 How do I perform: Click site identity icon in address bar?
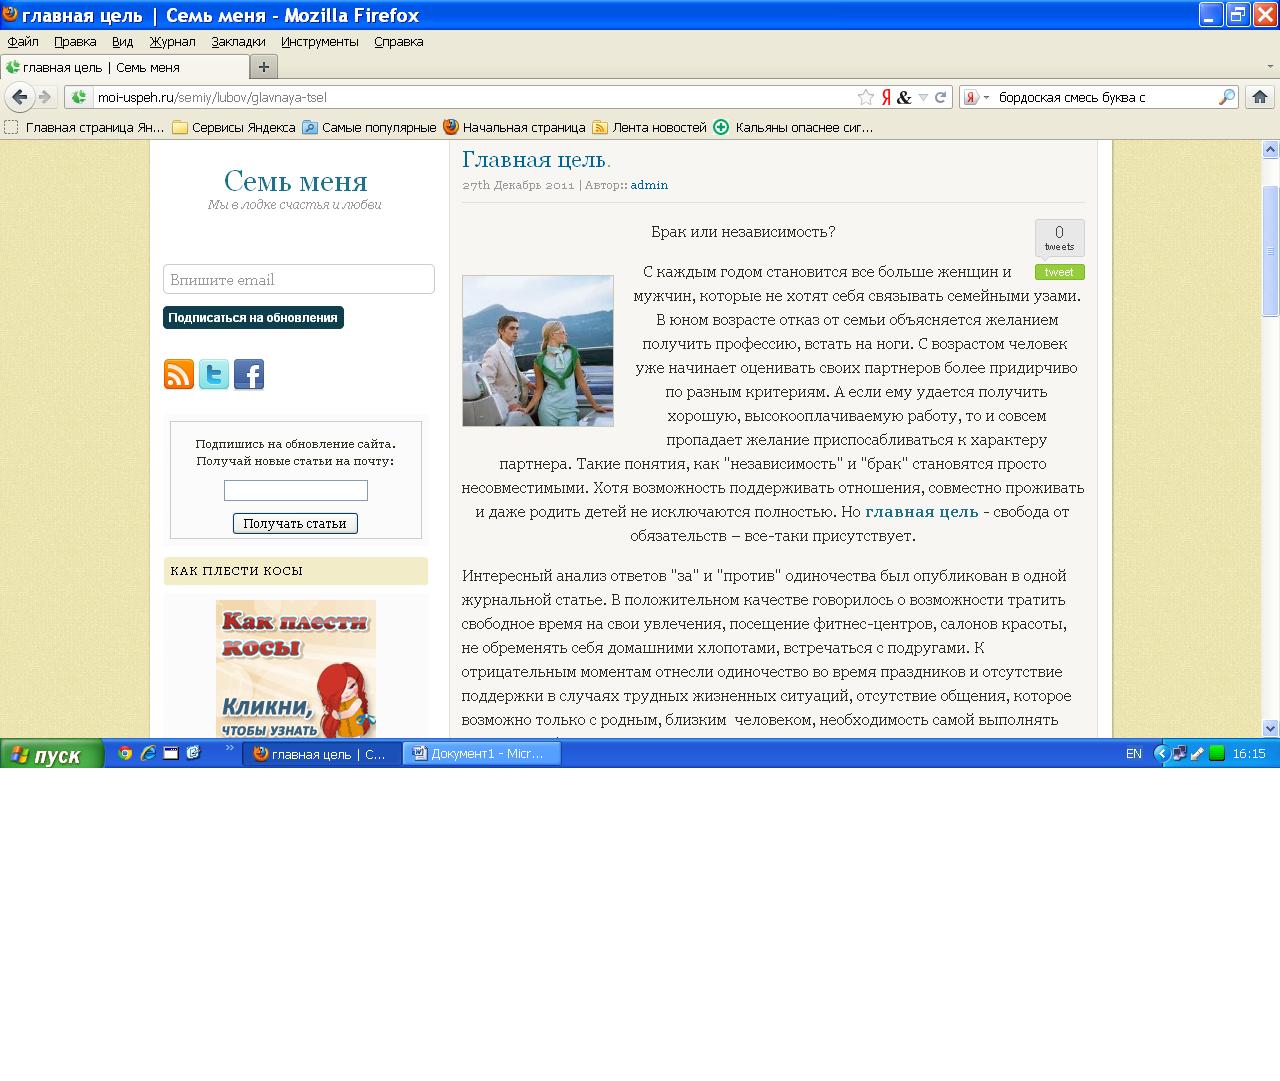(x=78, y=97)
